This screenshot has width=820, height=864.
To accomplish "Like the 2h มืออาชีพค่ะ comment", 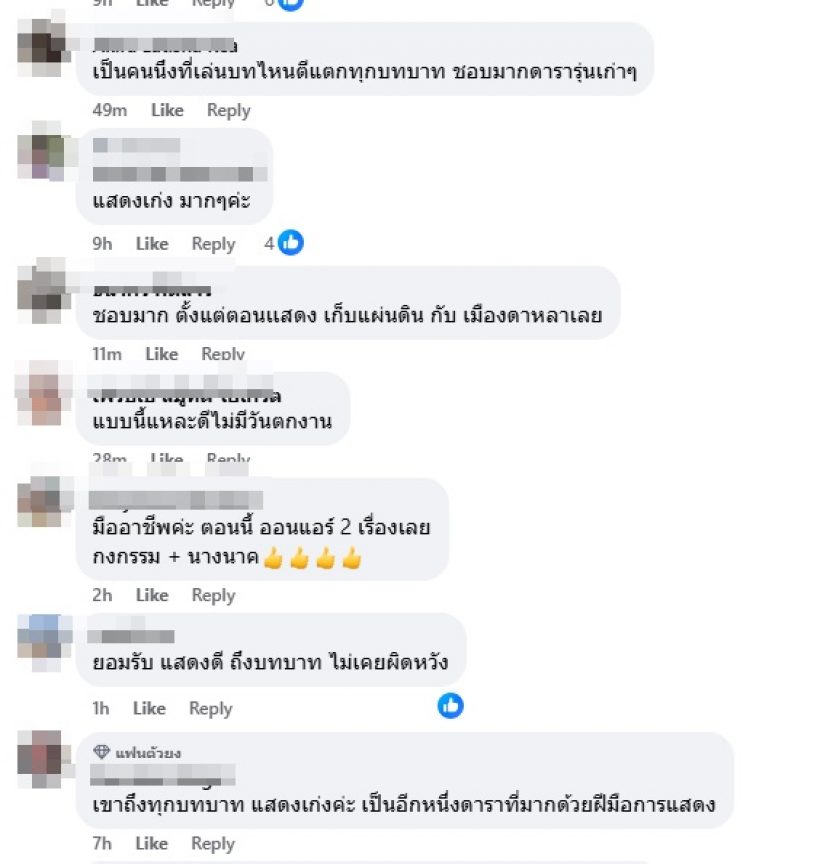I will [152, 595].
